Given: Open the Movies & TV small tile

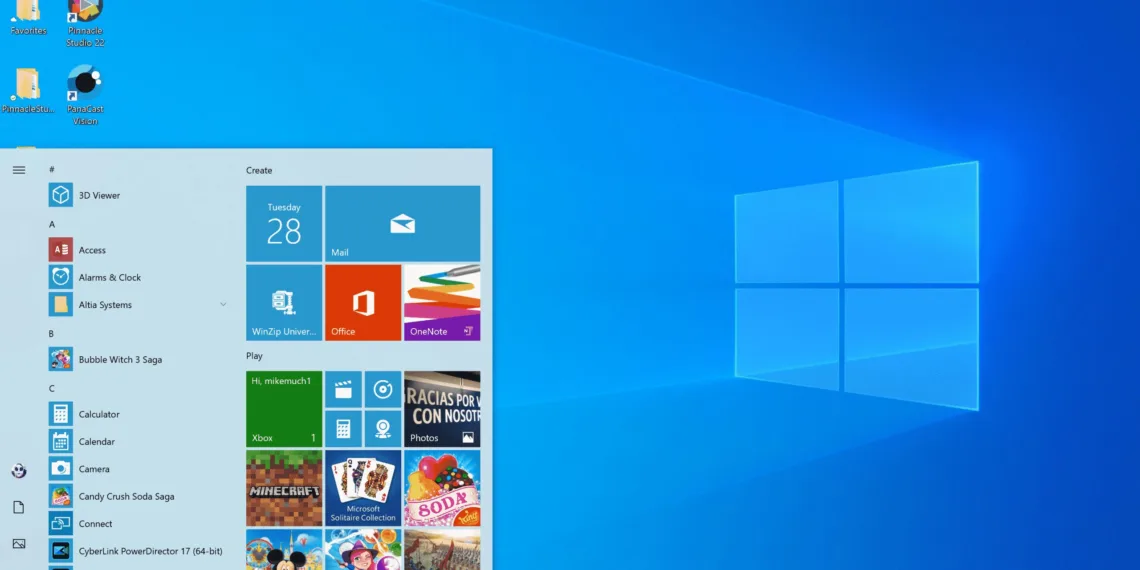Looking at the screenshot, I should click(x=343, y=389).
